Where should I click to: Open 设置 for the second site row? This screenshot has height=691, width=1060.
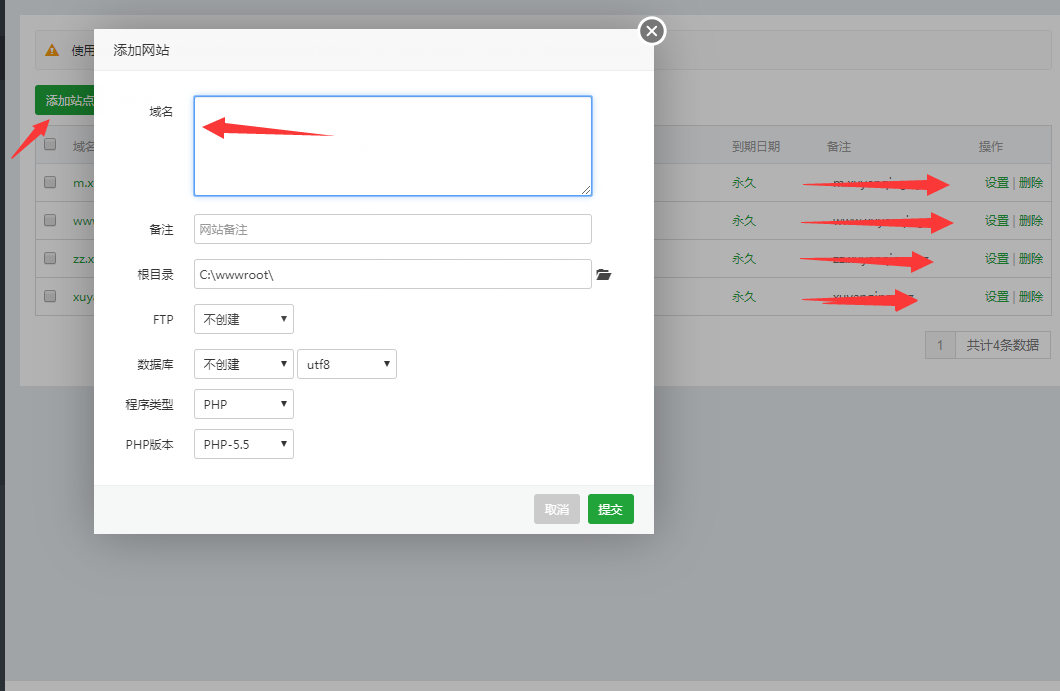[x=996, y=220]
